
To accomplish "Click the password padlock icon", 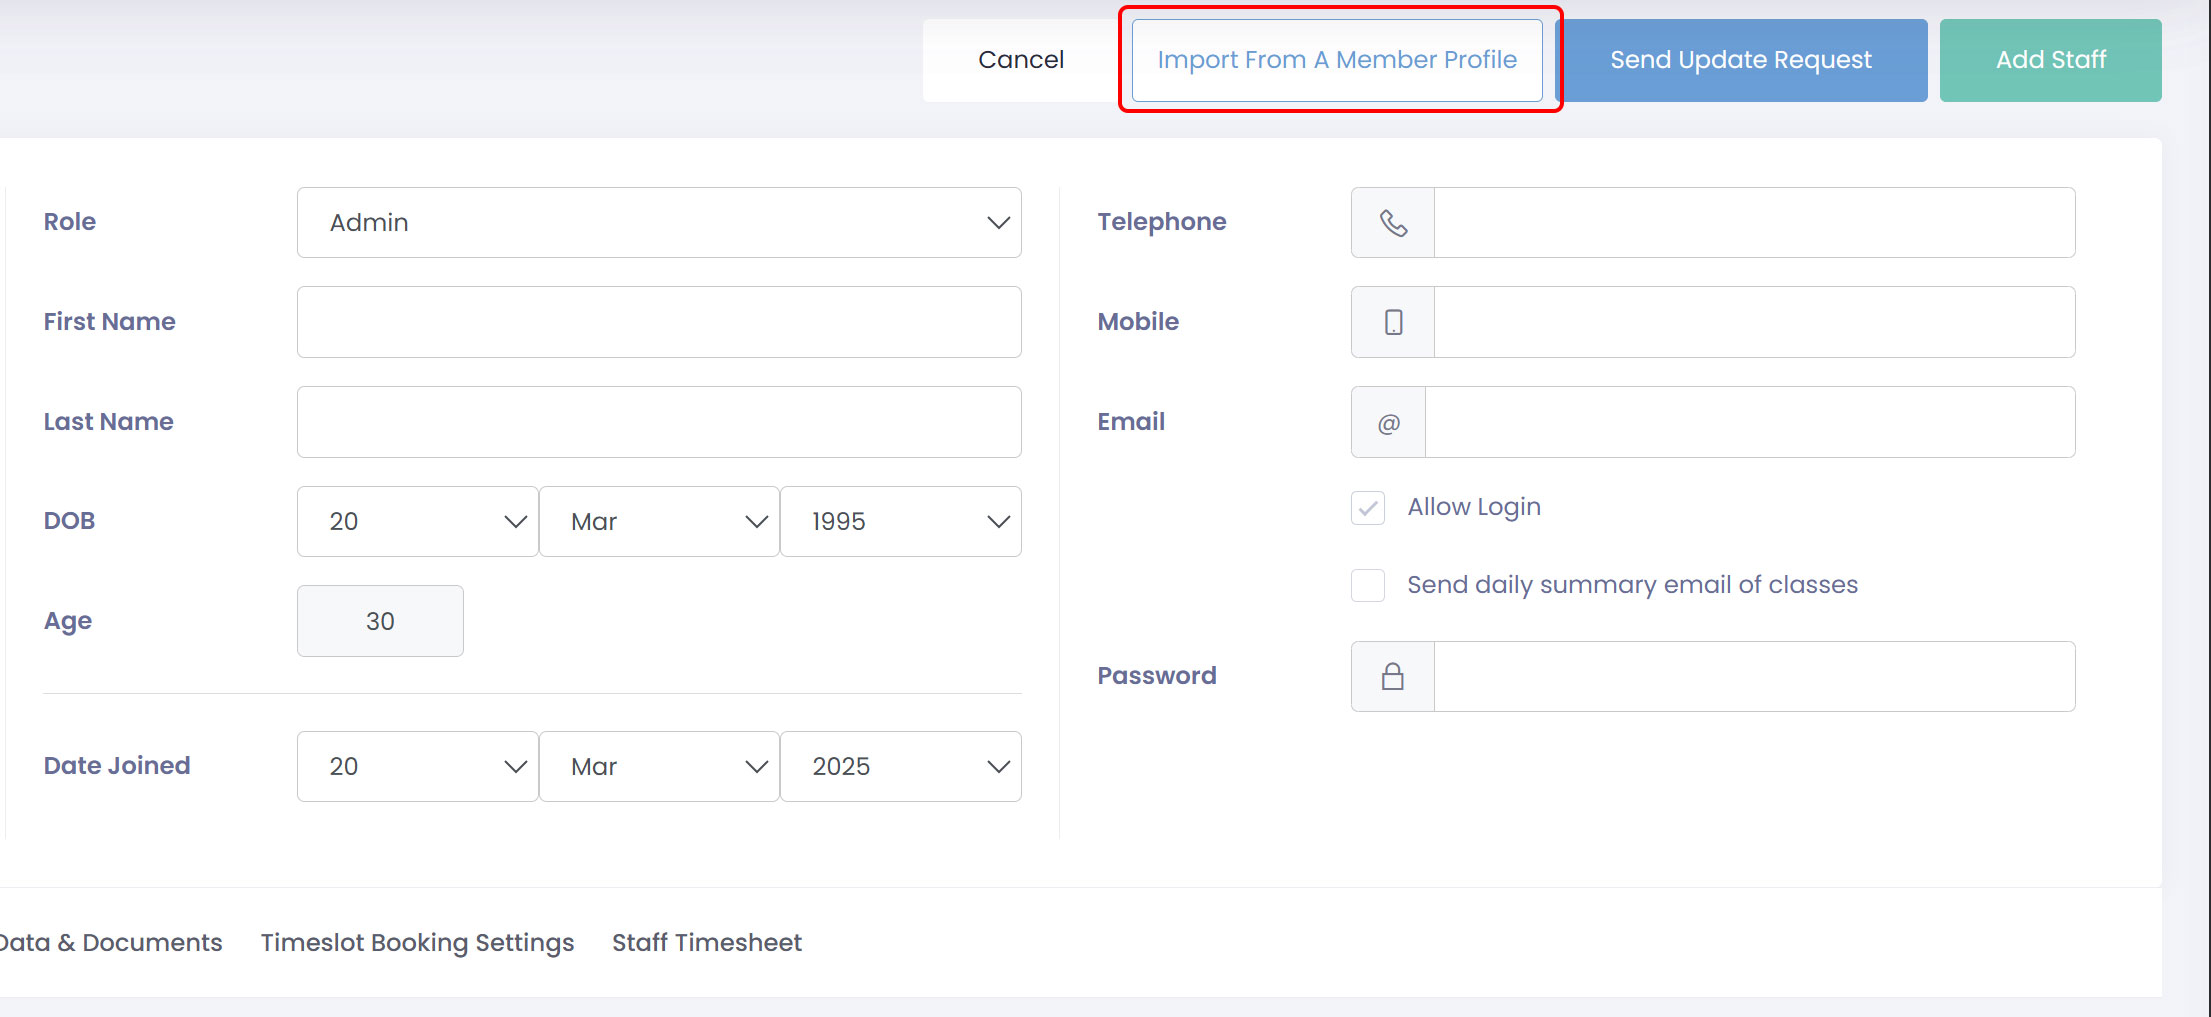I will coord(1393,677).
